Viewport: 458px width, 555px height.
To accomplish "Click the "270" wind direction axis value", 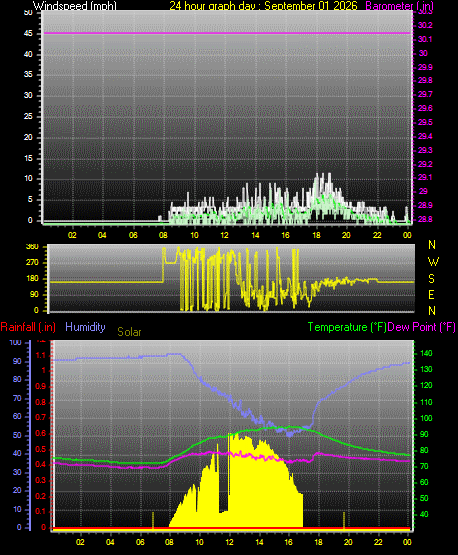I will pos(32,263).
